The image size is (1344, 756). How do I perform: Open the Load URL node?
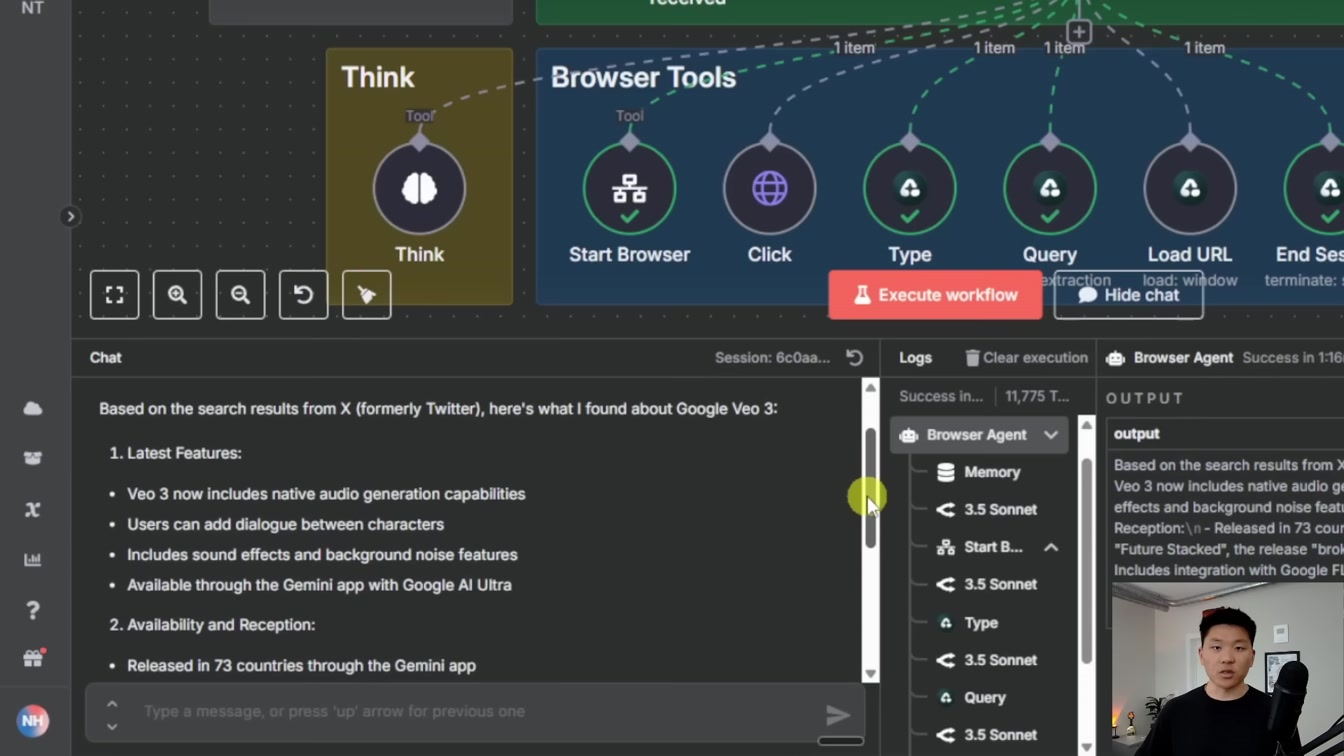[x=1189, y=189]
